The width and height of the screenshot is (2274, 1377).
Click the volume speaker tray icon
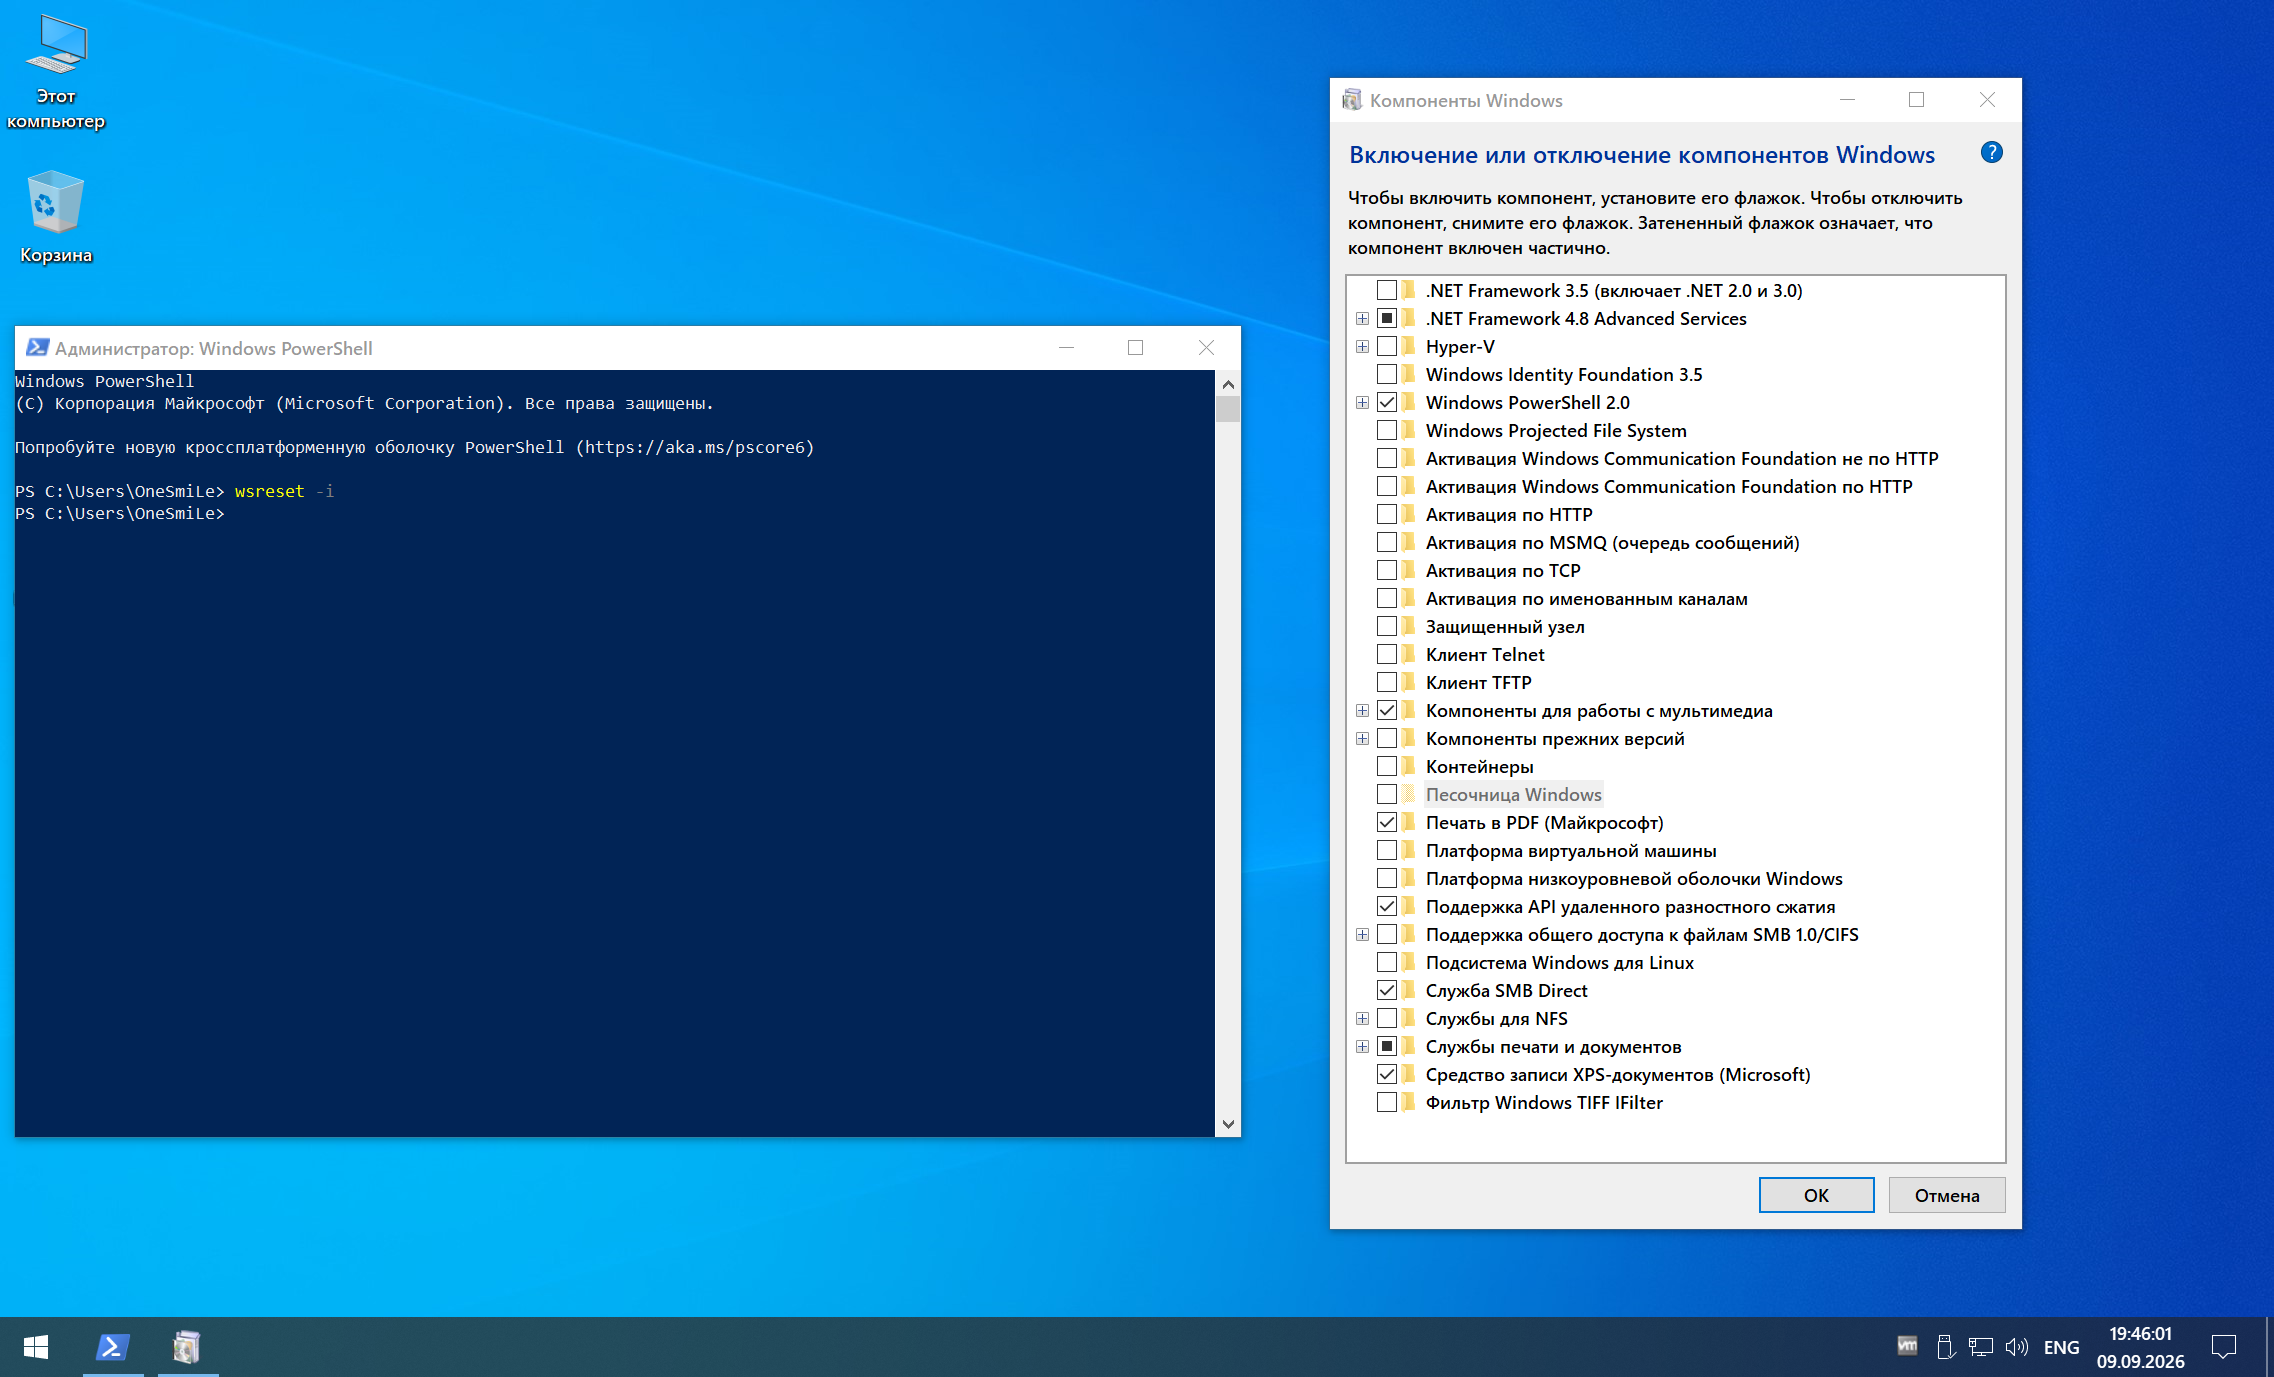(x=2016, y=1347)
